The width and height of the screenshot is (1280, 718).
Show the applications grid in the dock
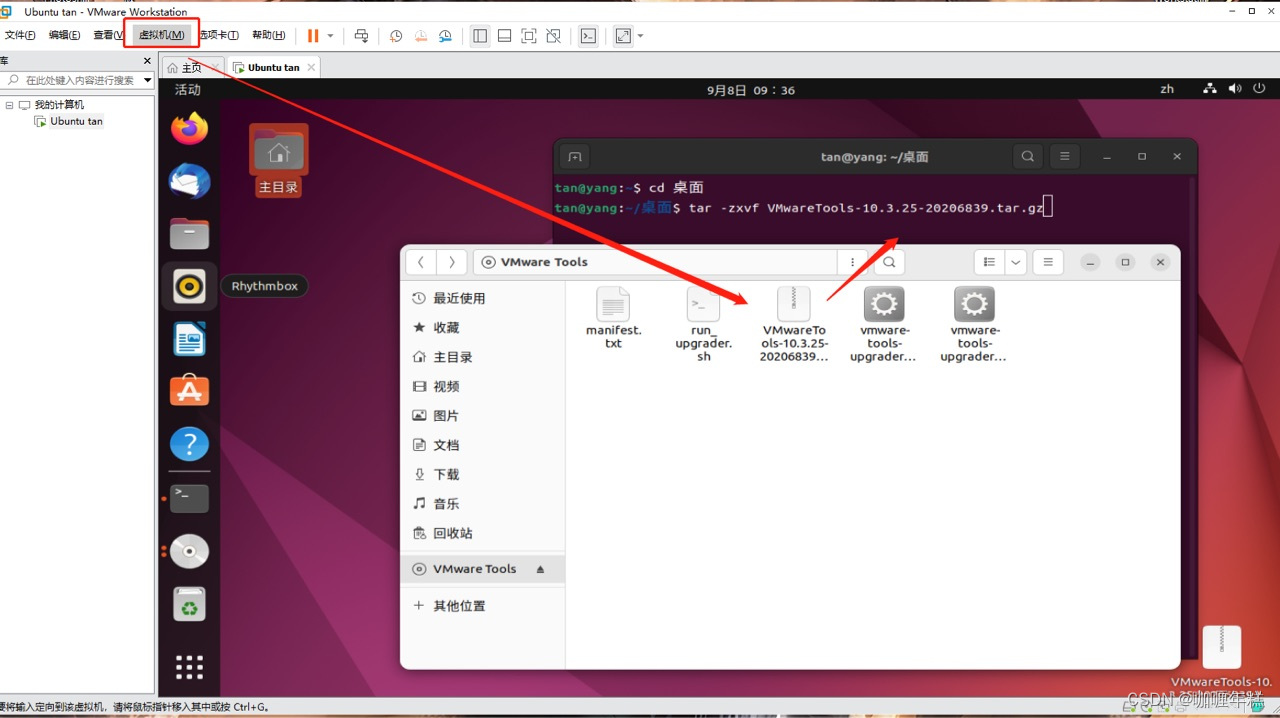point(189,667)
